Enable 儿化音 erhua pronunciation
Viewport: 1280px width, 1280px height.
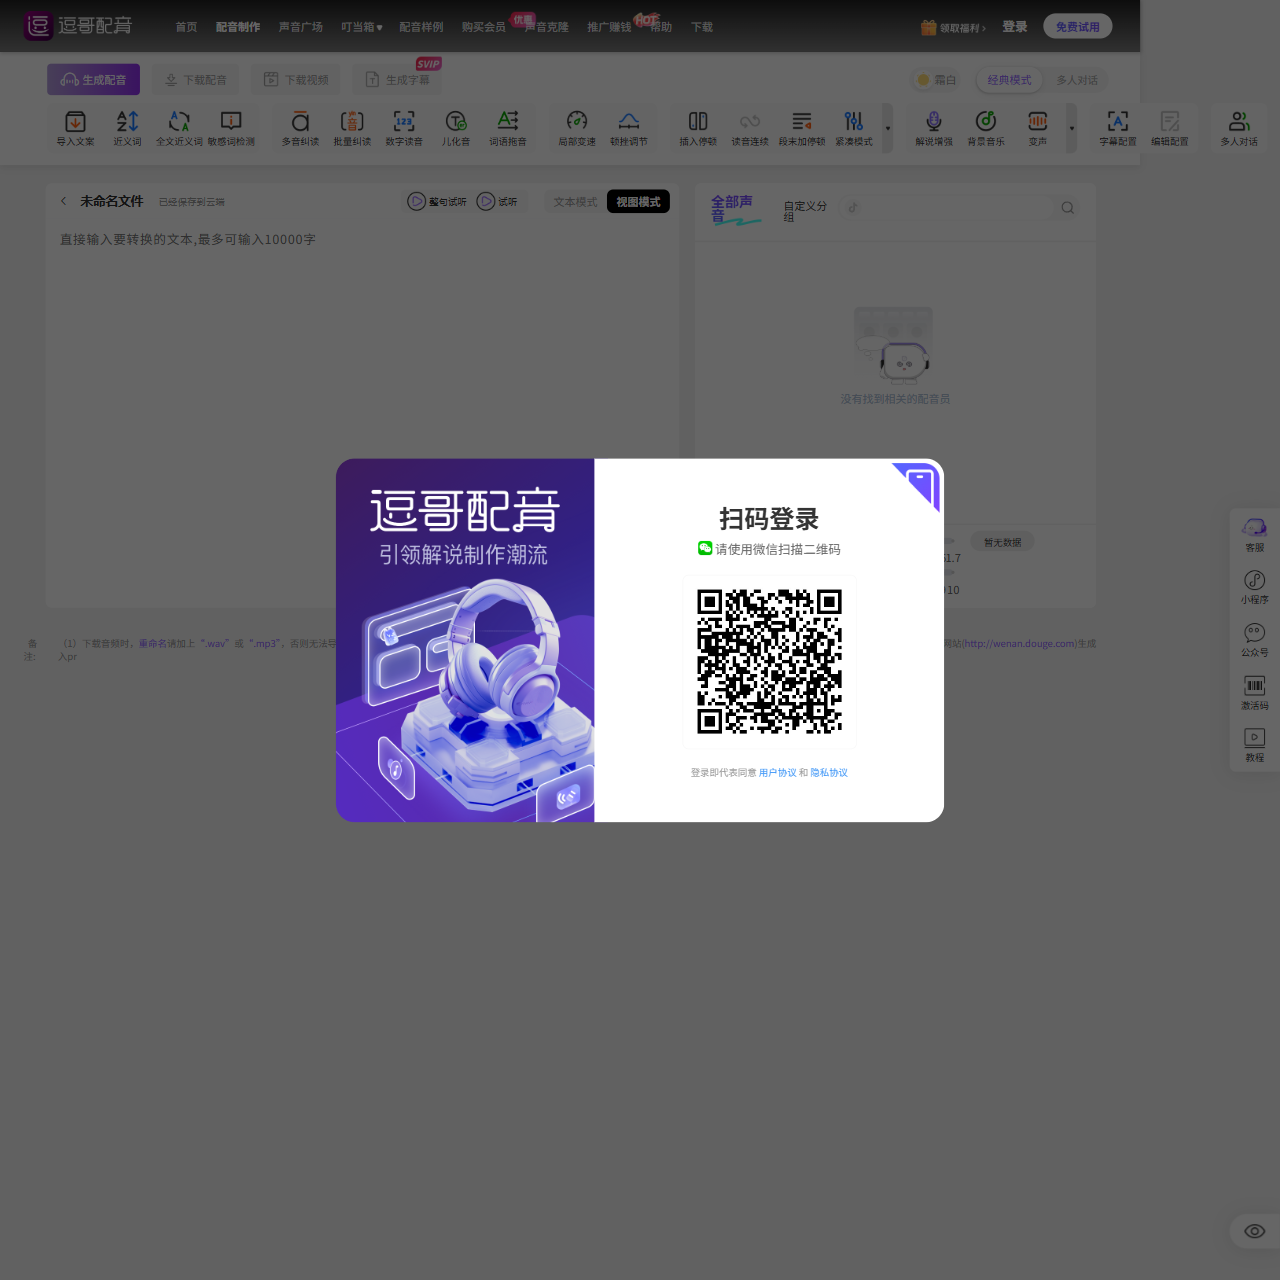click(x=455, y=128)
